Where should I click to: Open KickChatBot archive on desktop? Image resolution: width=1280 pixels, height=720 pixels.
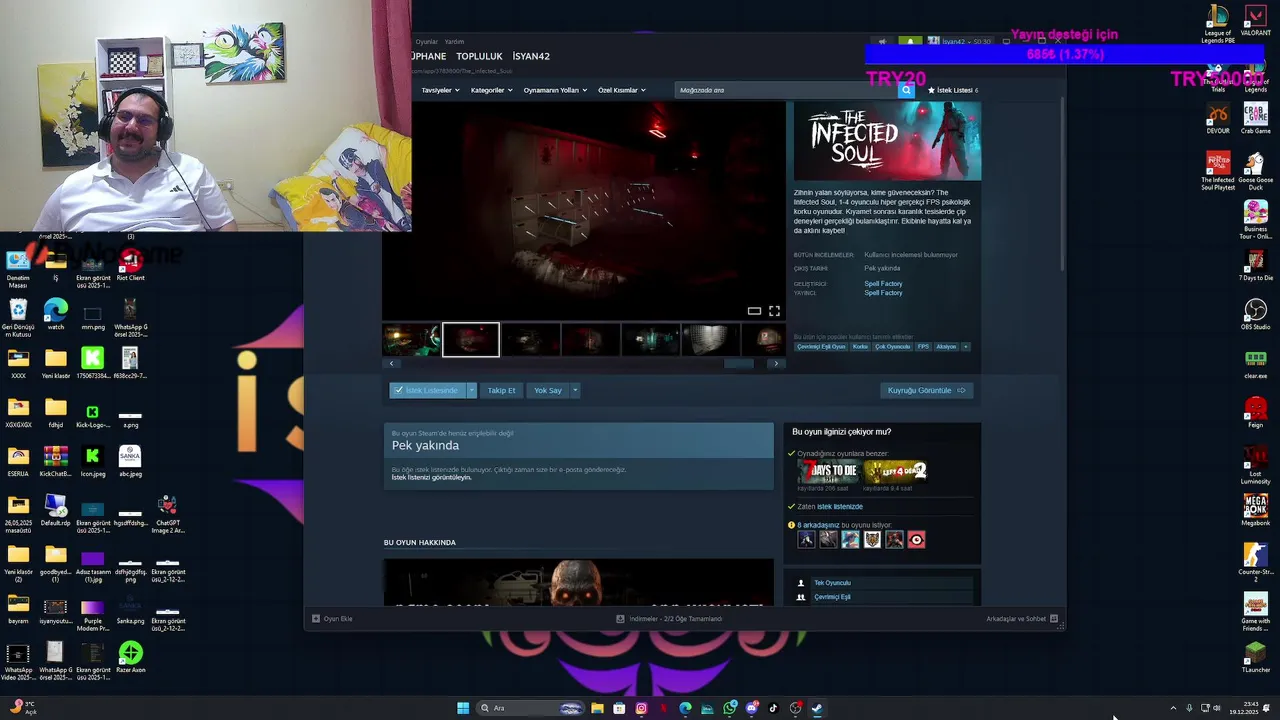tap(55, 461)
